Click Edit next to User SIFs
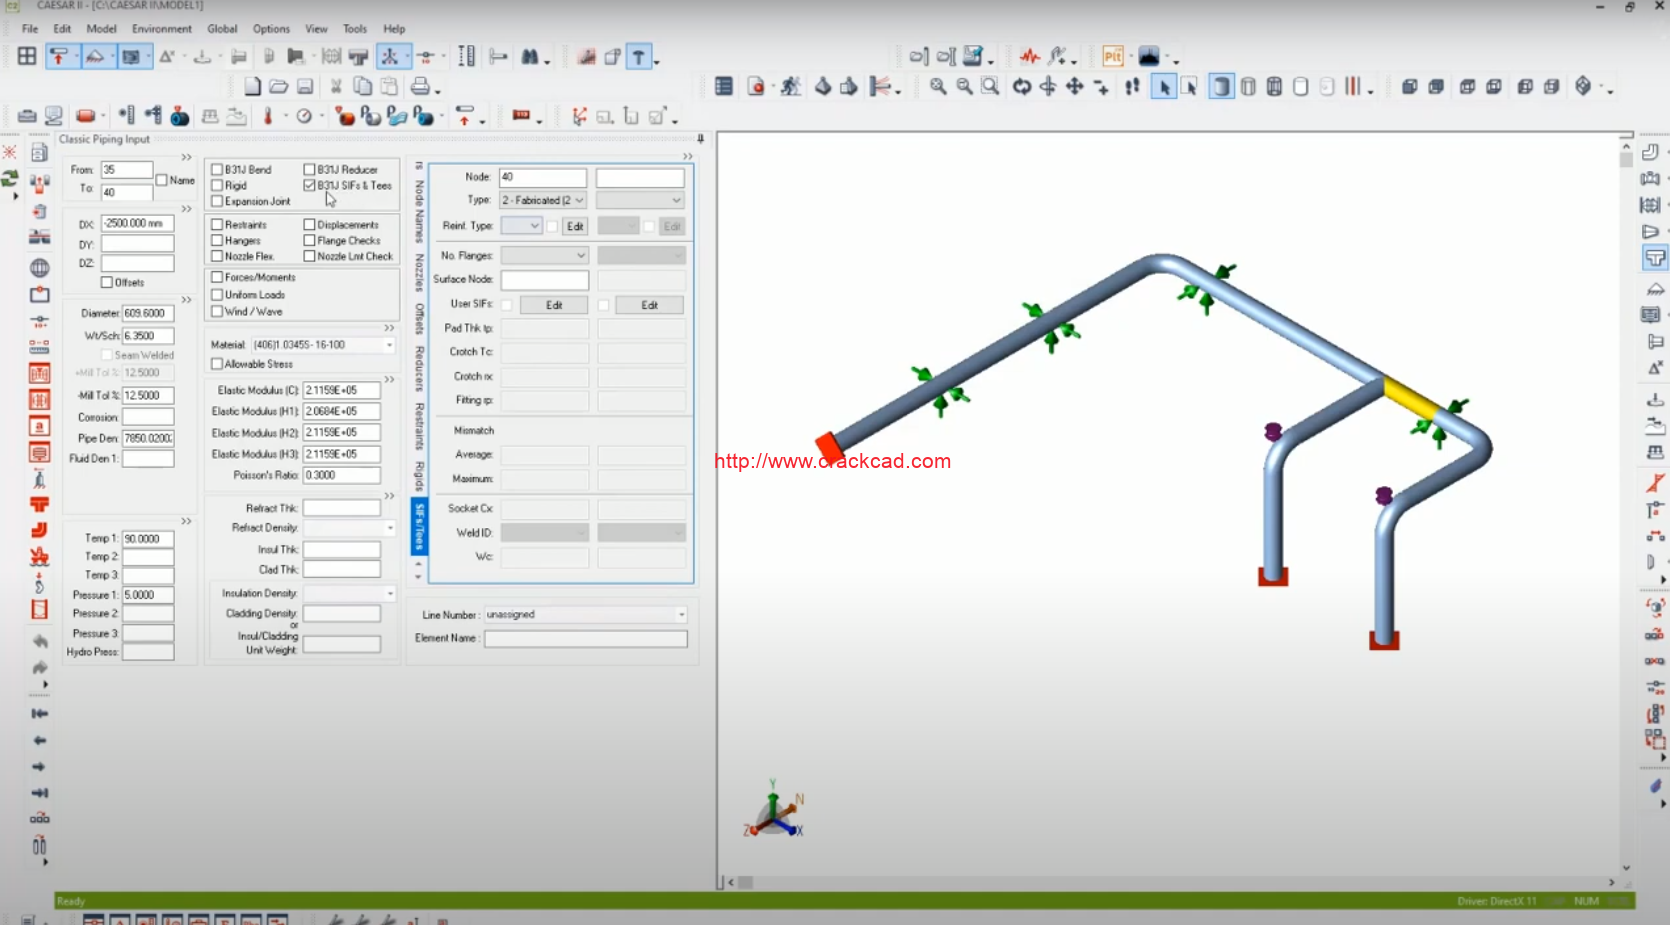 pos(554,304)
